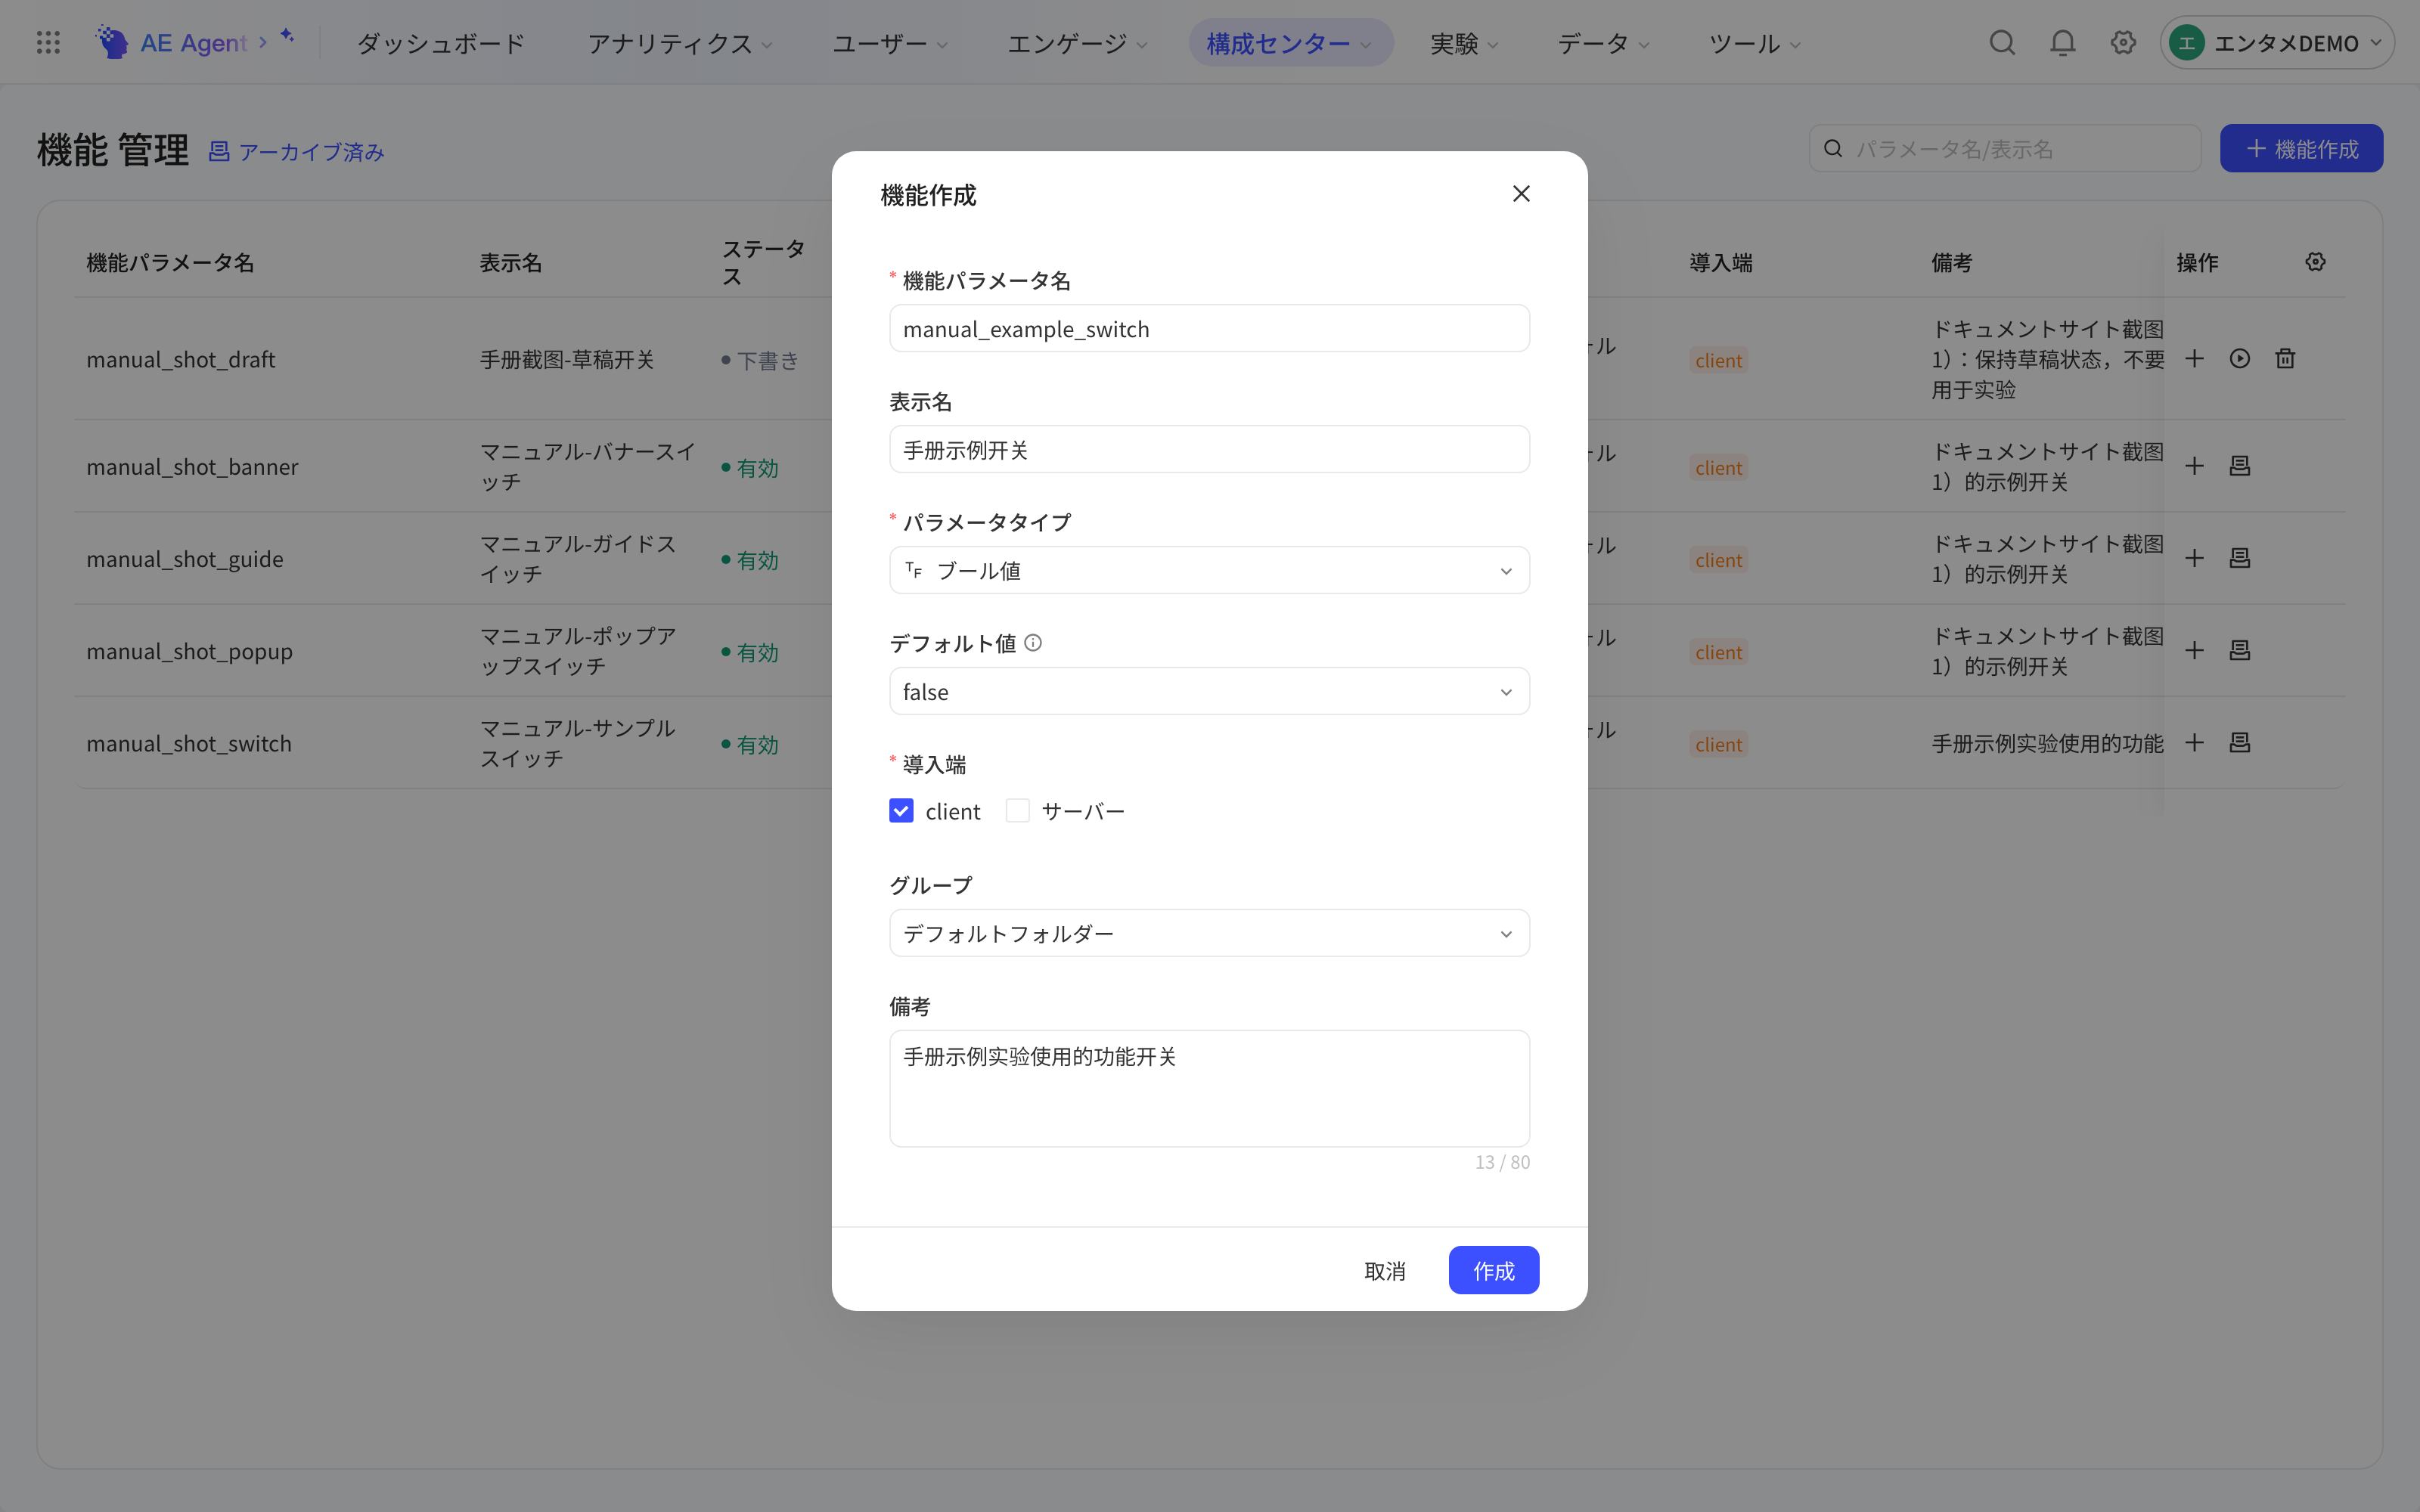2420x1512 pixels.
Task: Click plus icon in manual_shot_guide row
Action: pos(2194,558)
